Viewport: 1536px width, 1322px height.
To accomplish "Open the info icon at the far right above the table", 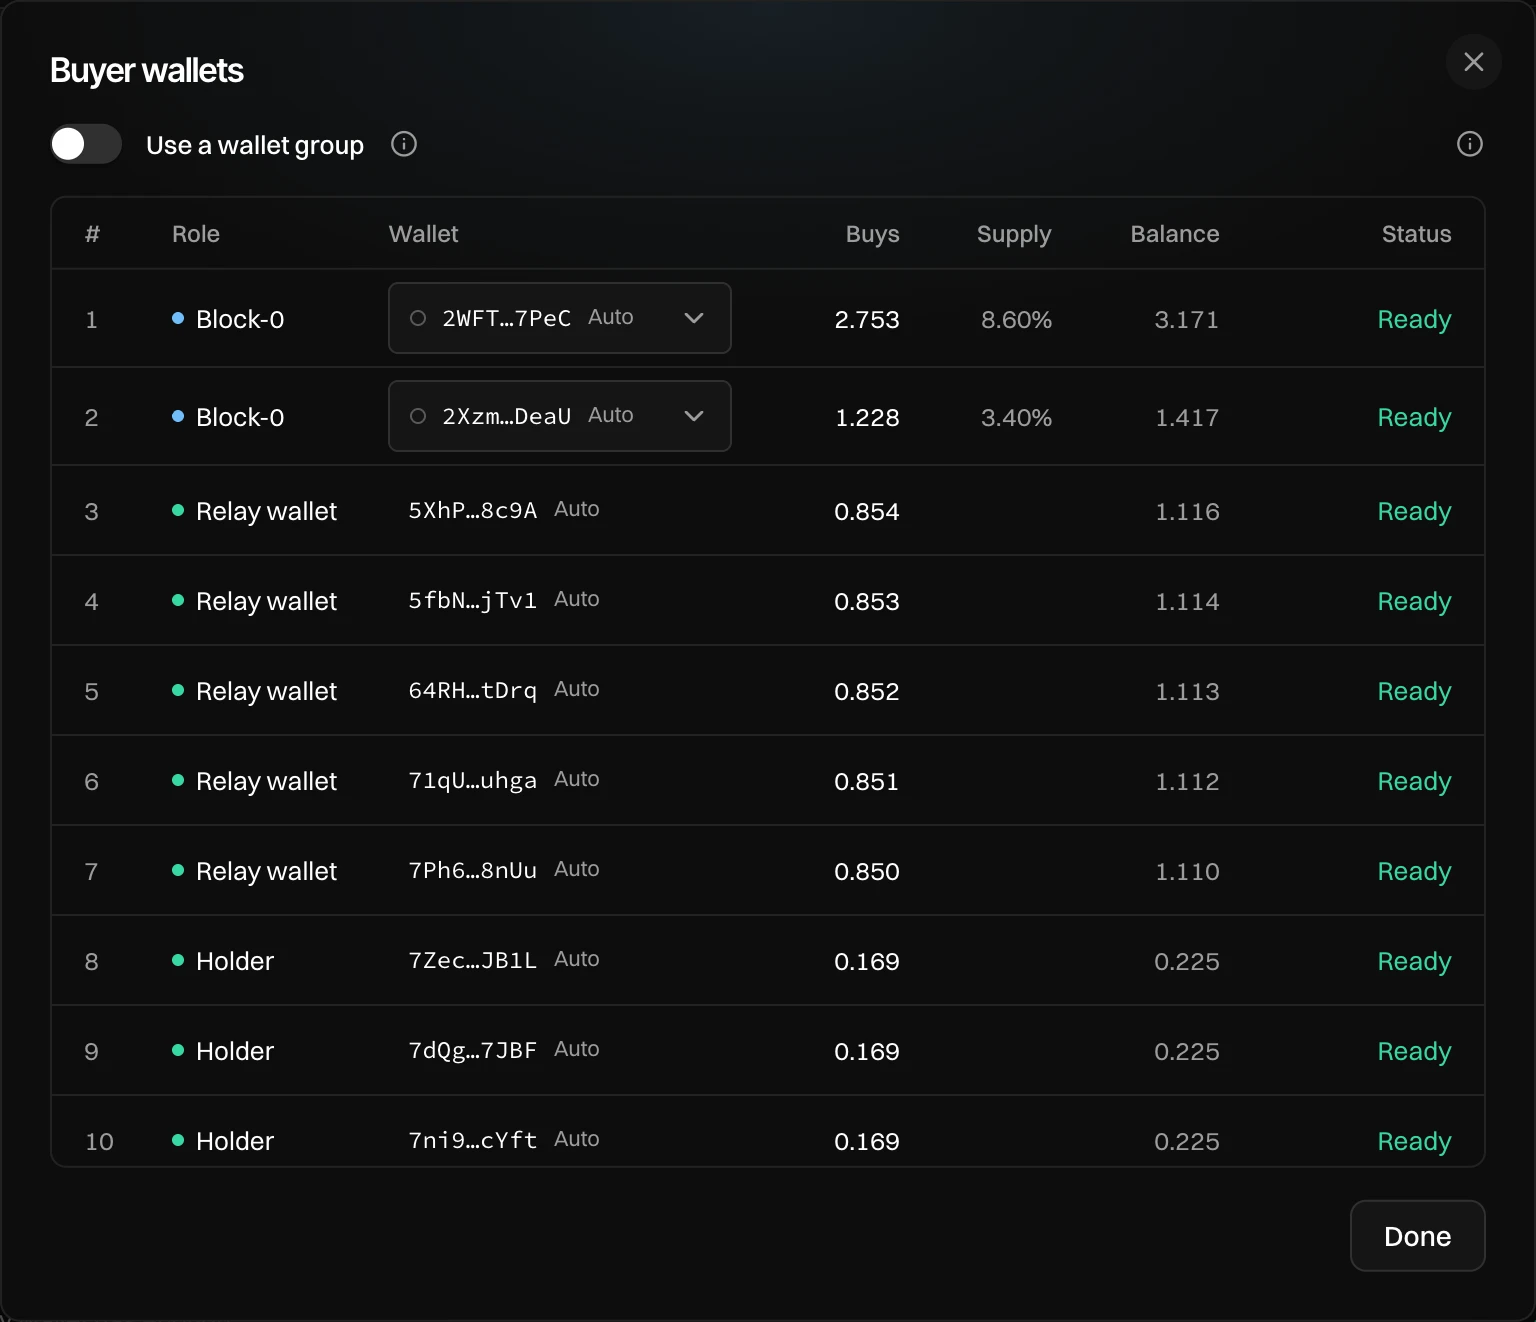I will 1469,144.
